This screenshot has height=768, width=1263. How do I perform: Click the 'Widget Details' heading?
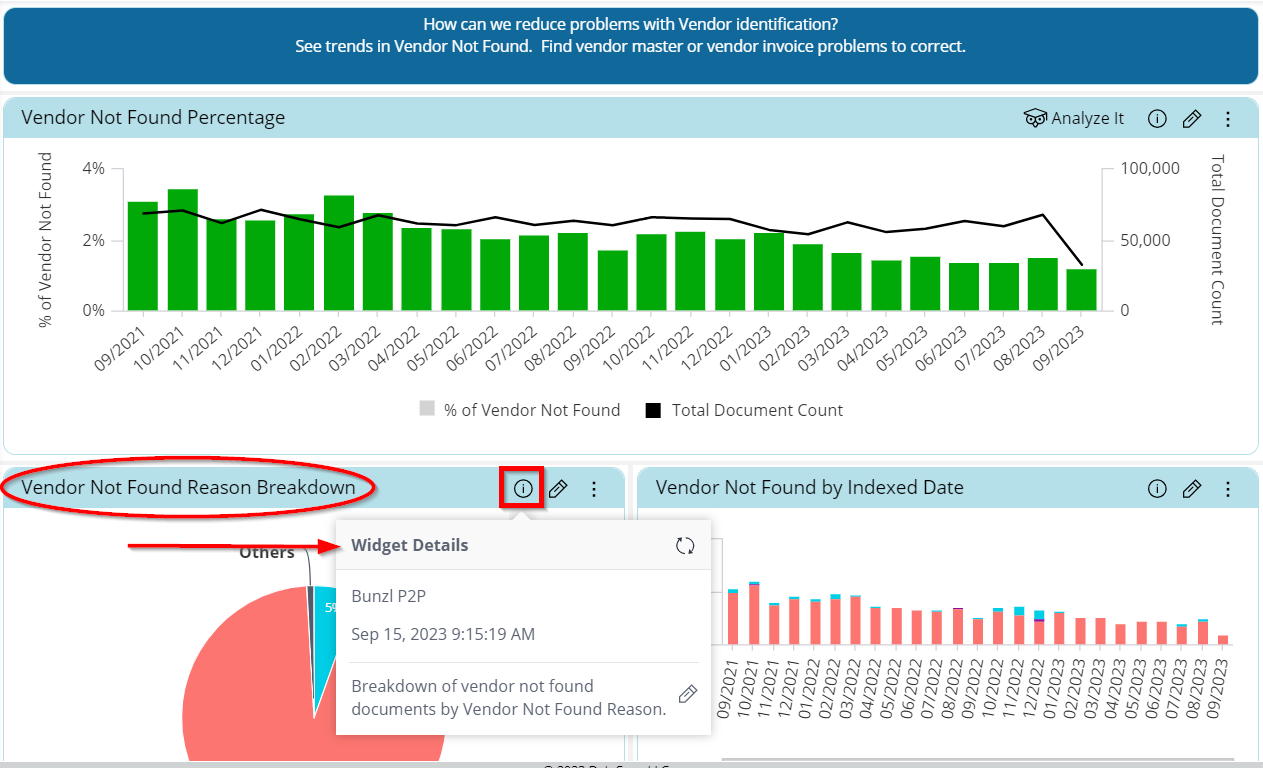409,546
